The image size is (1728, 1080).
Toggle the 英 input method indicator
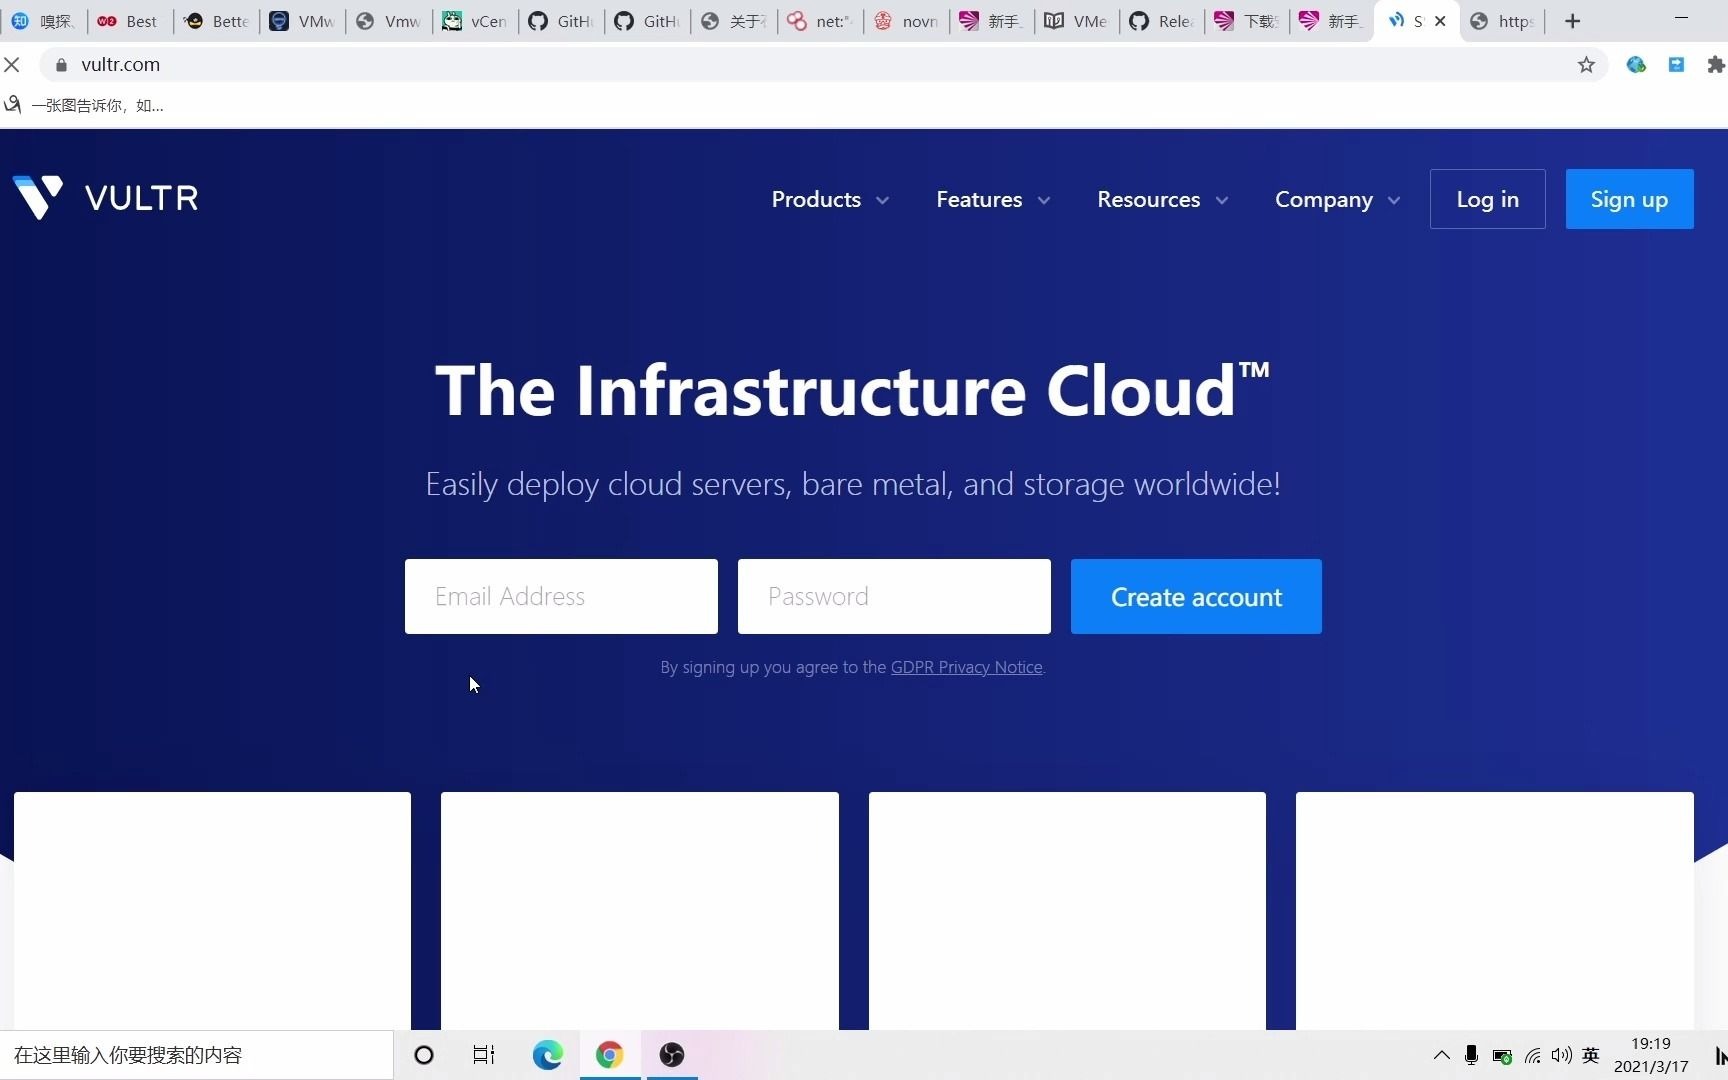click(x=1591, y=1055)
